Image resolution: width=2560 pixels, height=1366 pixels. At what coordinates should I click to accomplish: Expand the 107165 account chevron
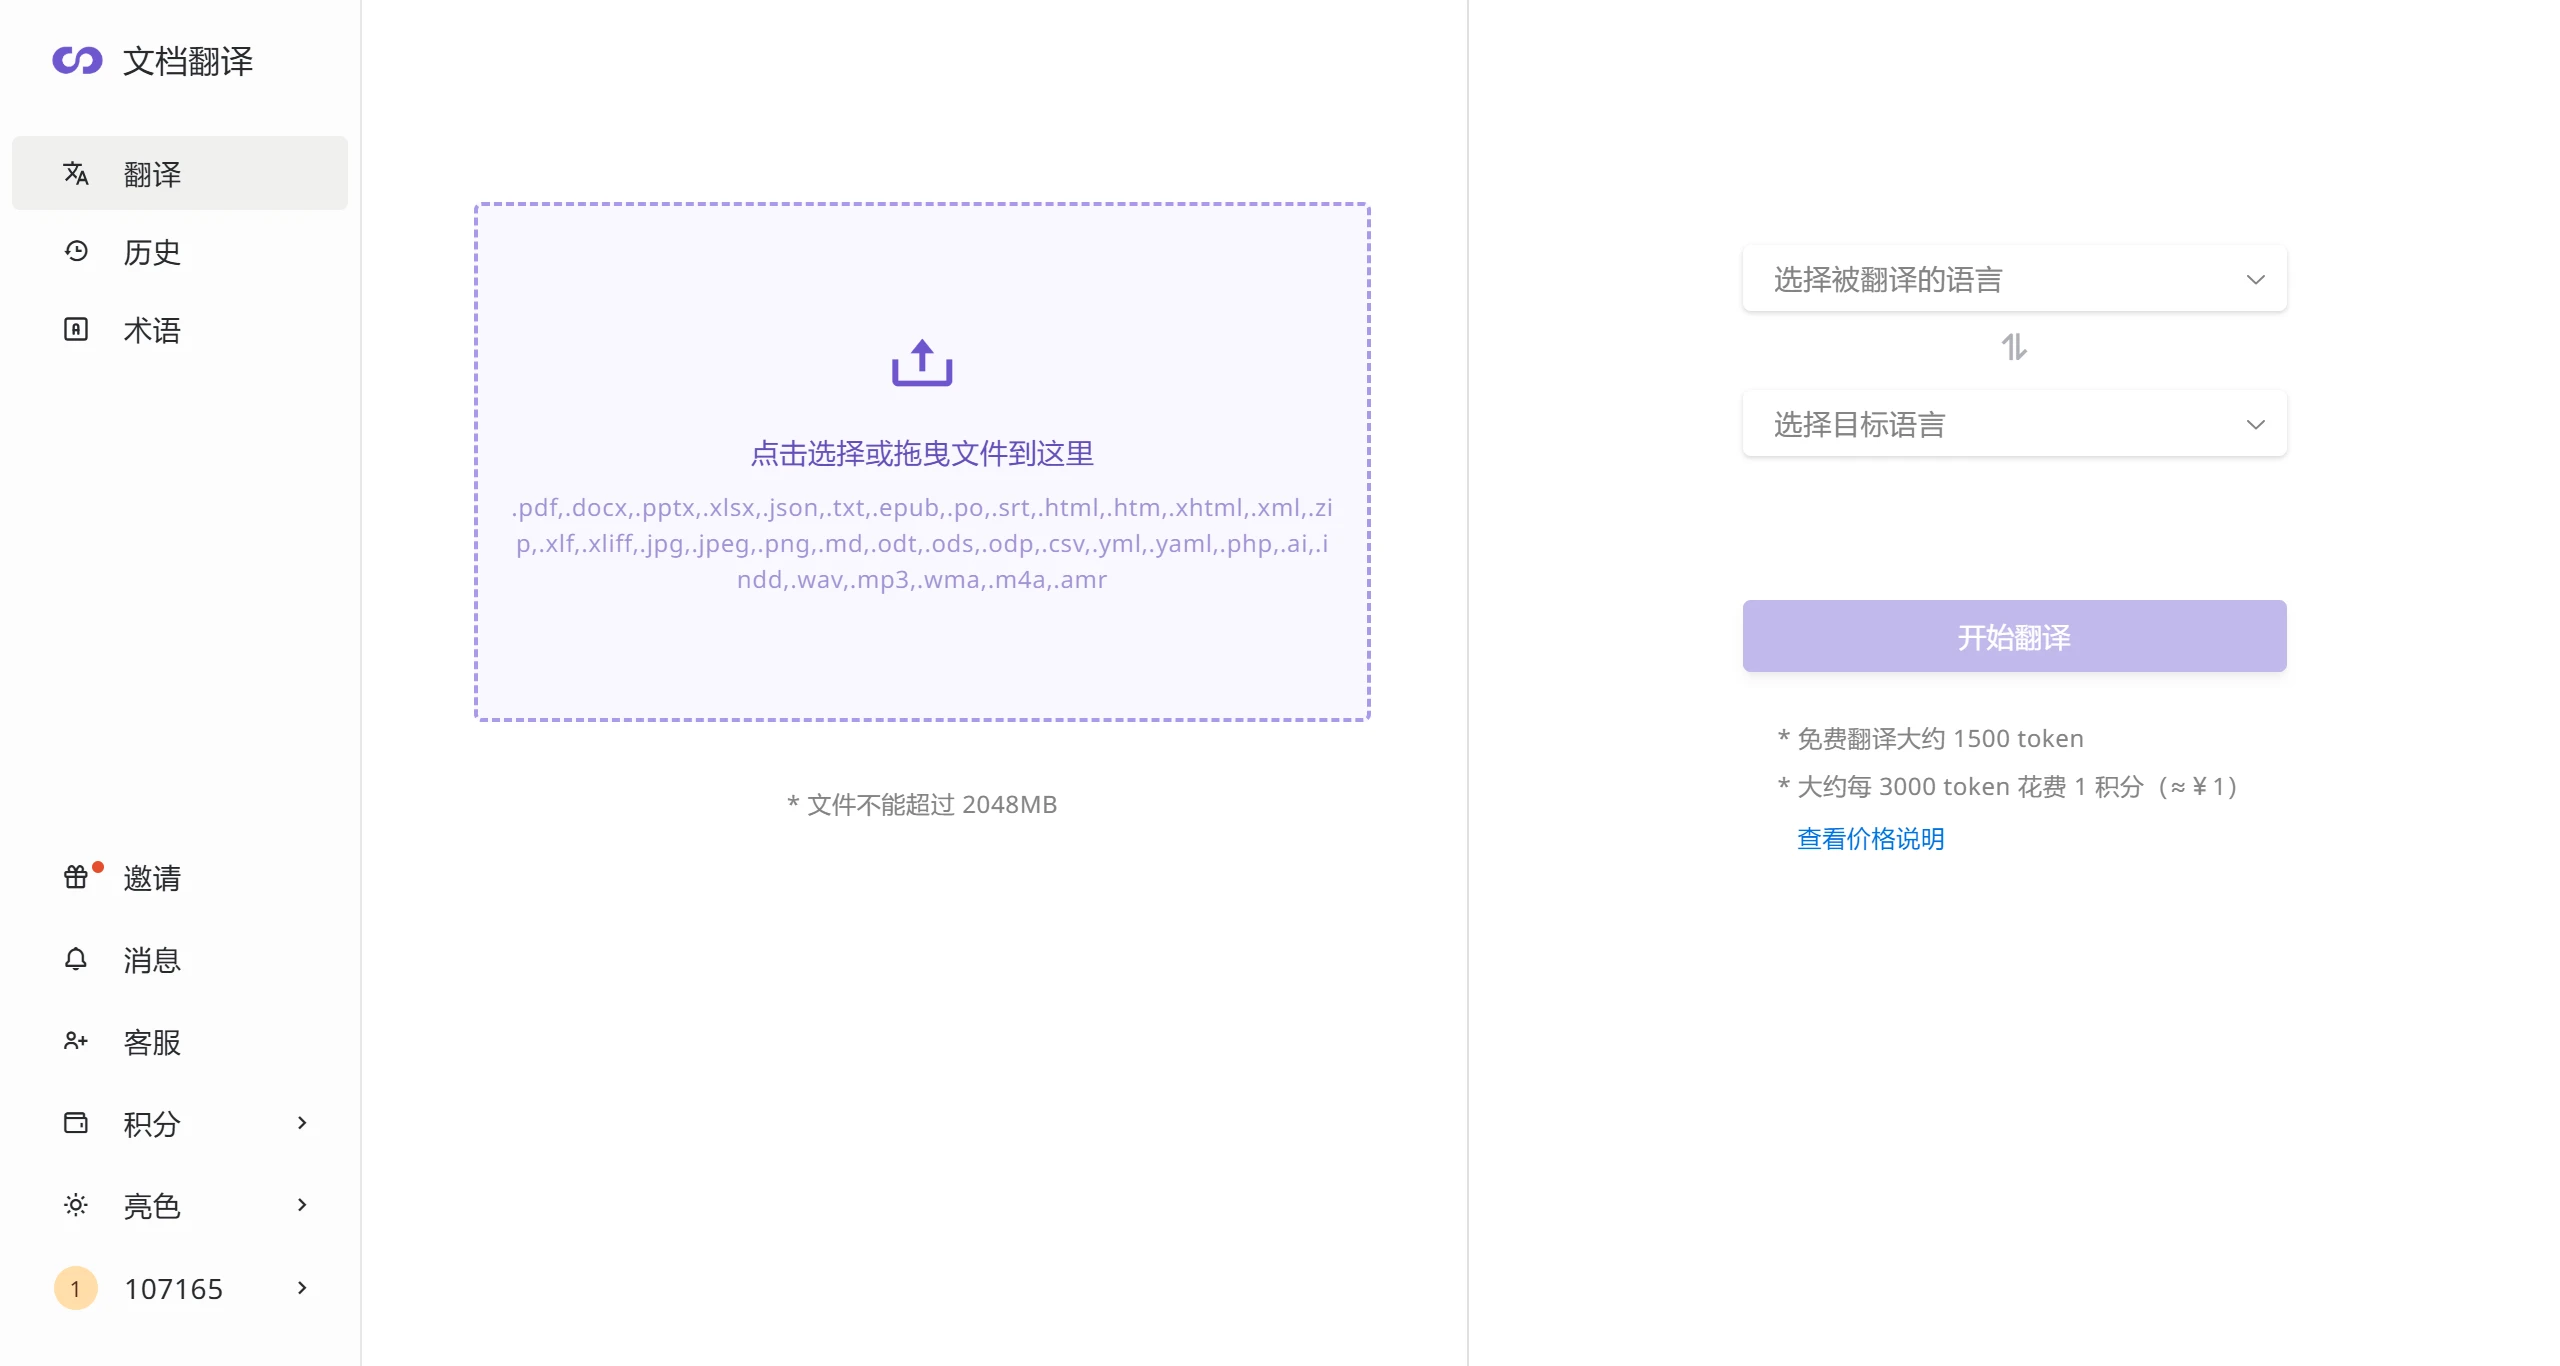(302, 1288)
